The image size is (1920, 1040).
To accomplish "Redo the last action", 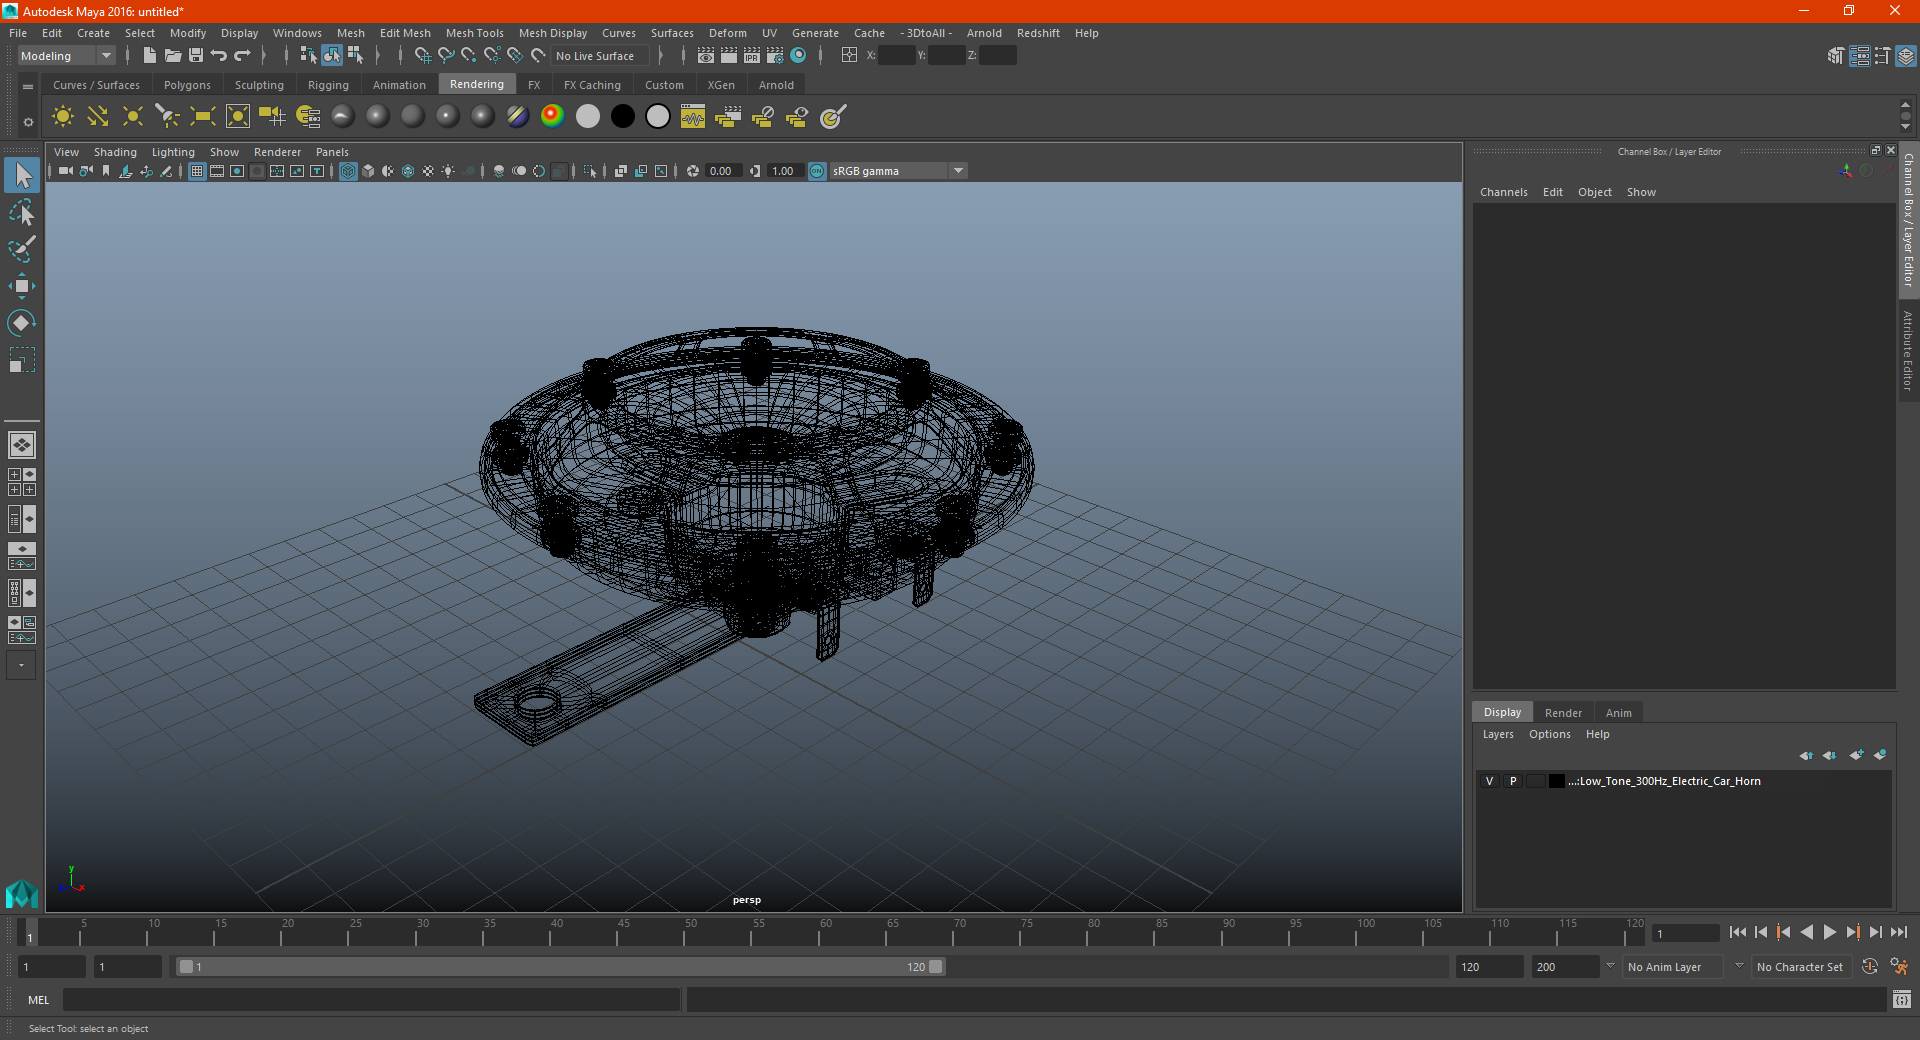I will coord(242,56).
